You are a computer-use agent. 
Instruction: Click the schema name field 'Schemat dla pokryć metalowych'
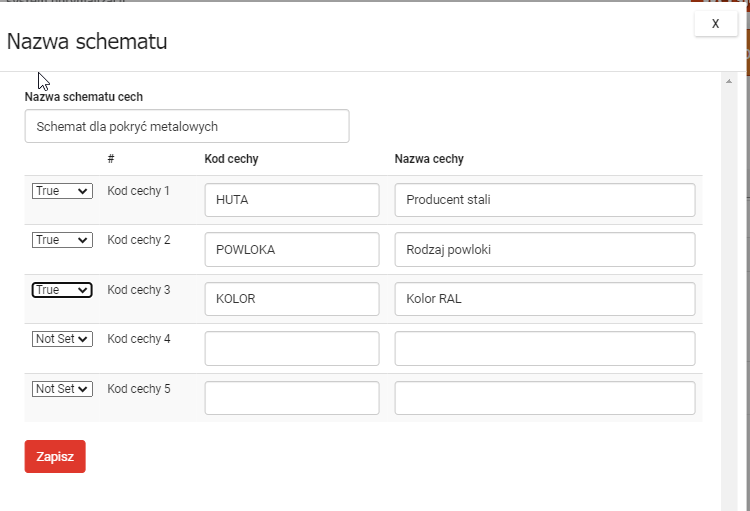coord(187,126)
